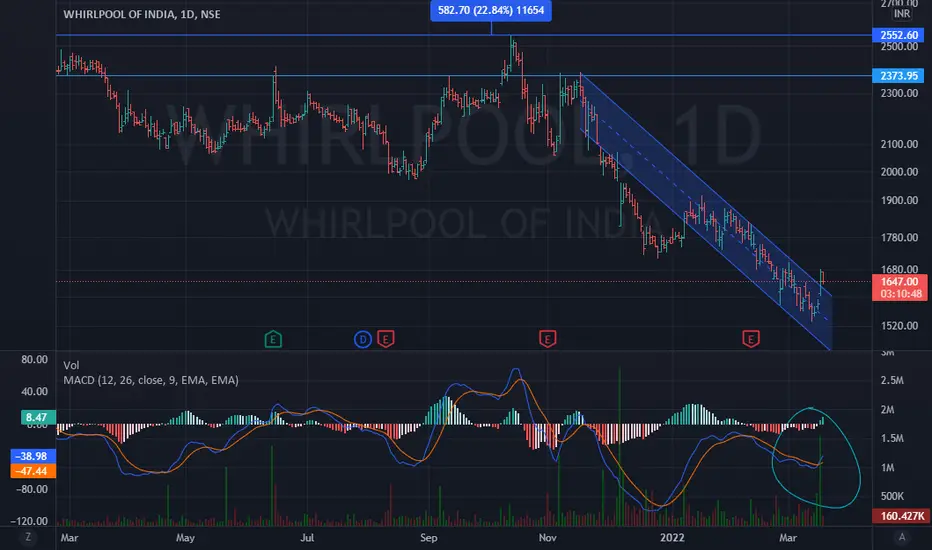Viewport: 932px width, 550px height.
Task: Click the 2500.00 price axis label
Action: coord(899,47)
